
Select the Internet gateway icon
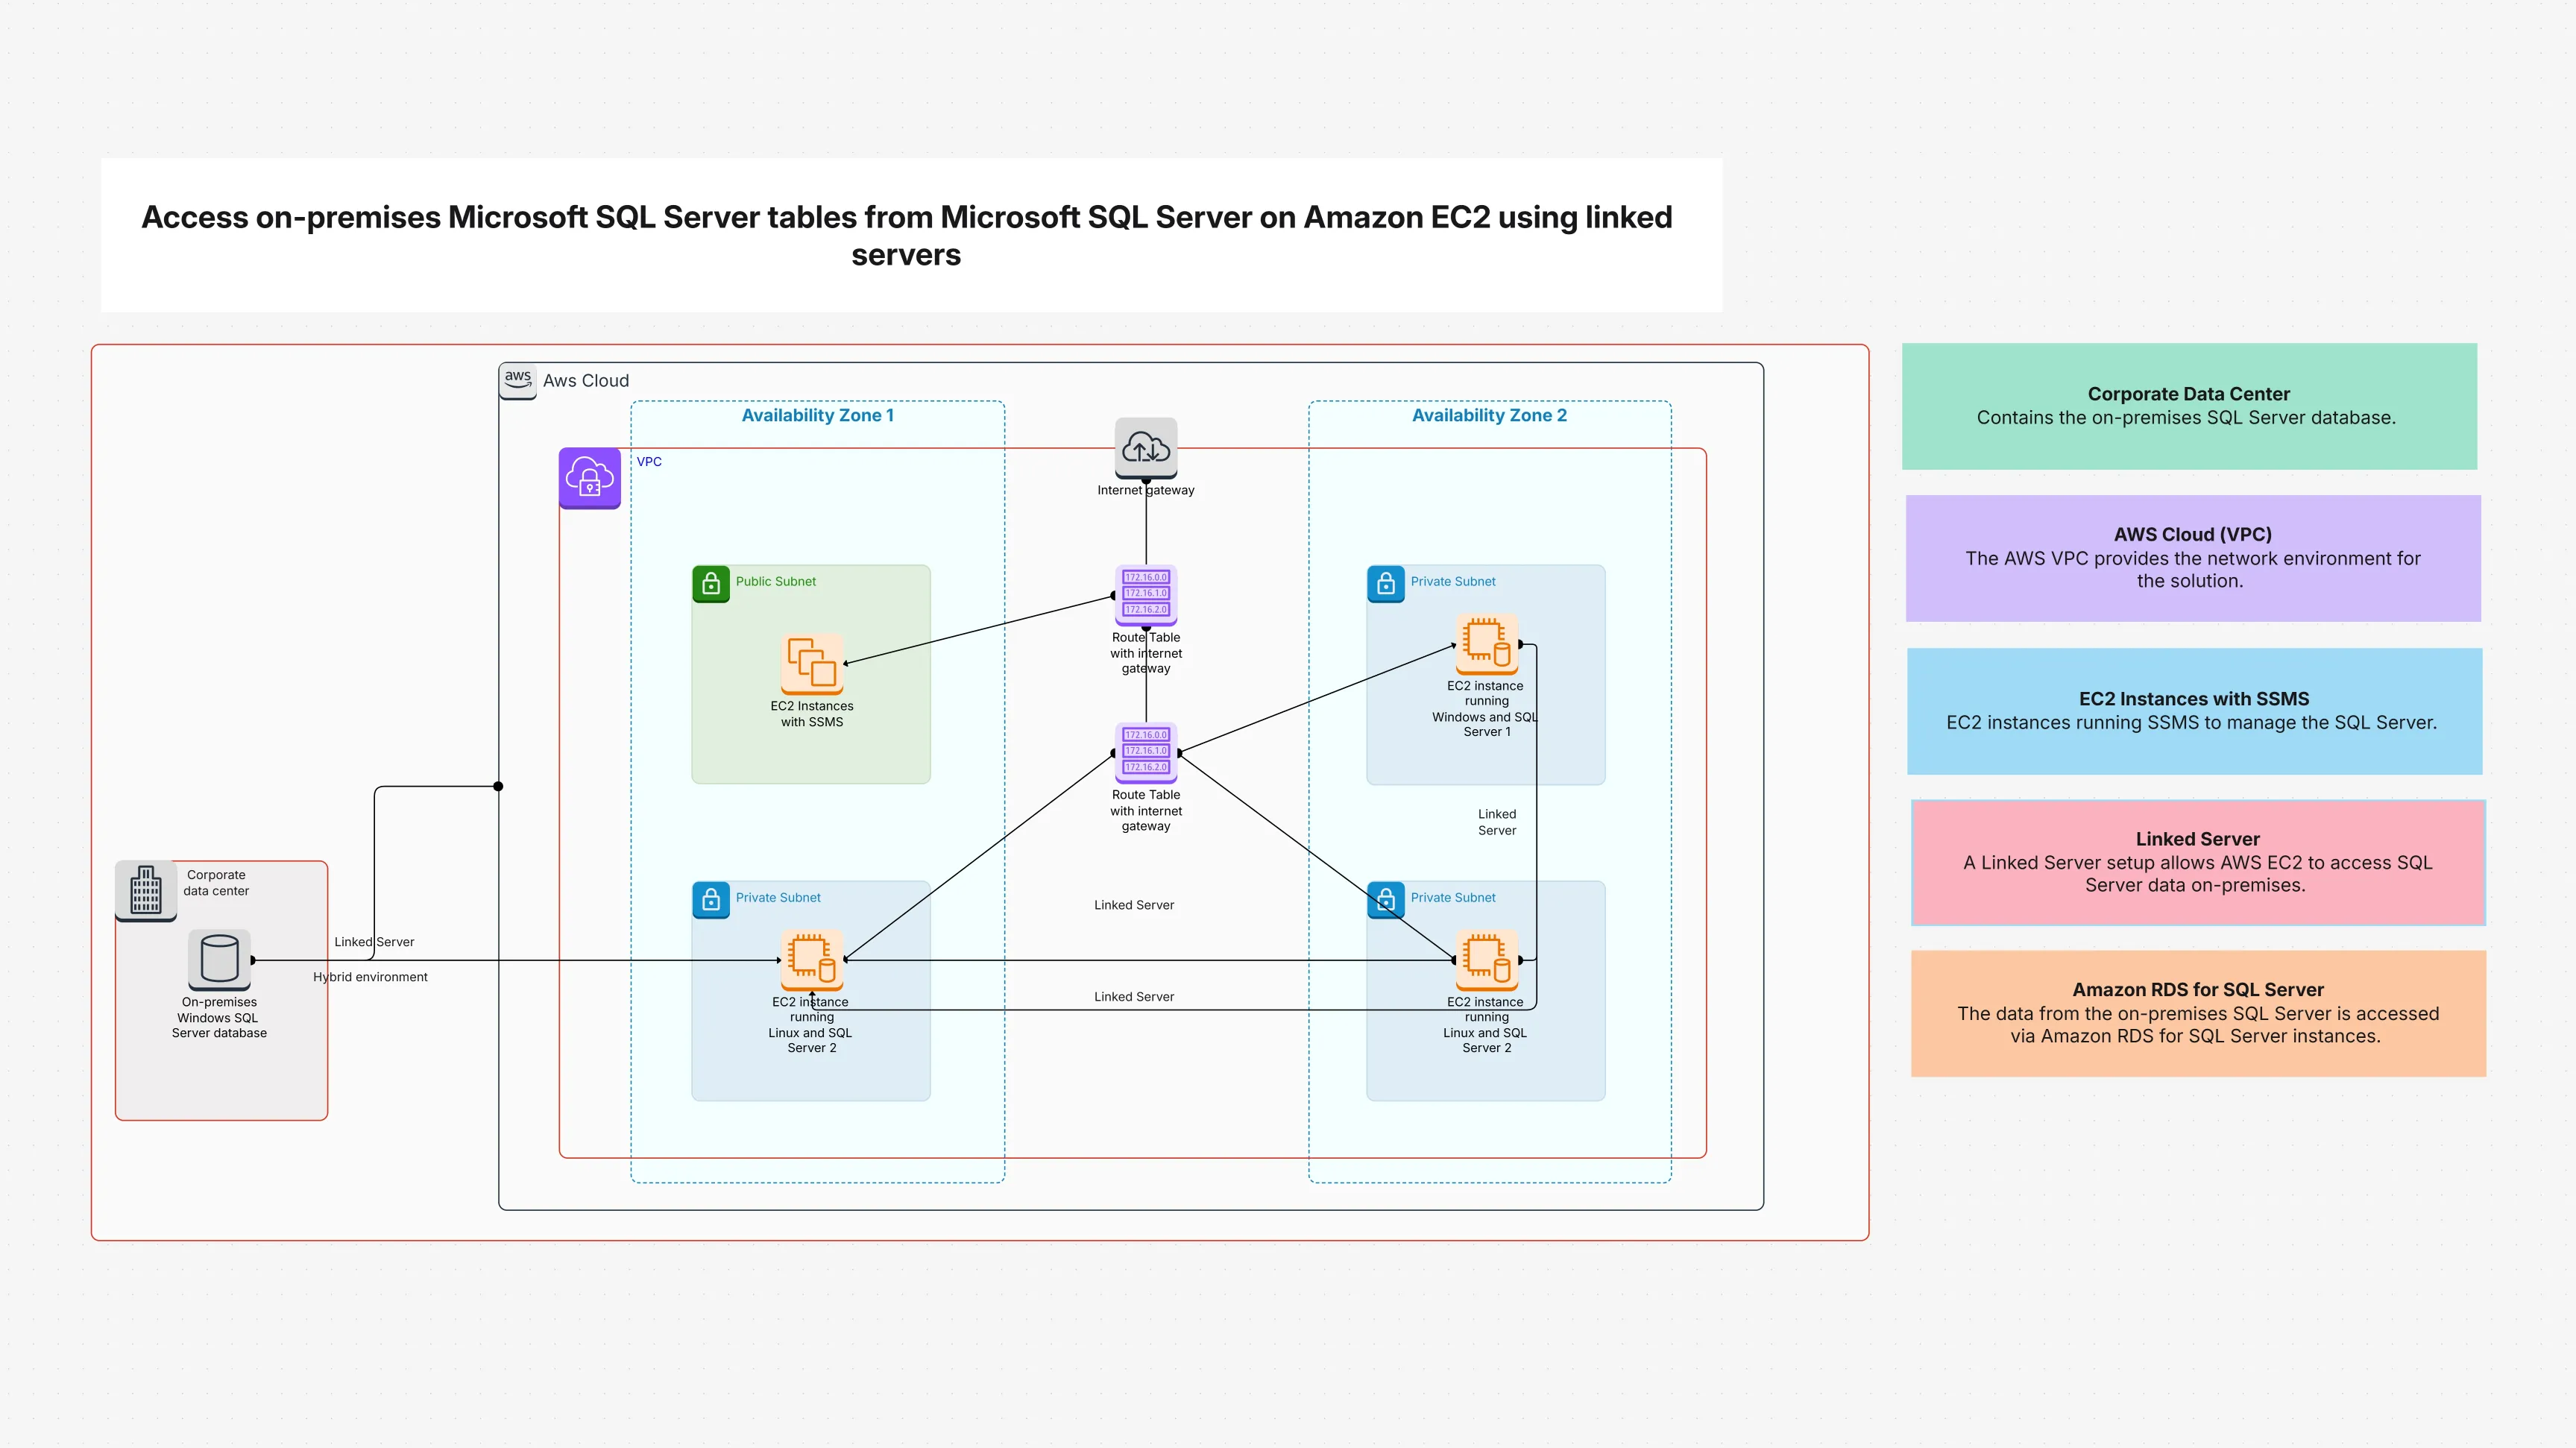click(1145, 450)
